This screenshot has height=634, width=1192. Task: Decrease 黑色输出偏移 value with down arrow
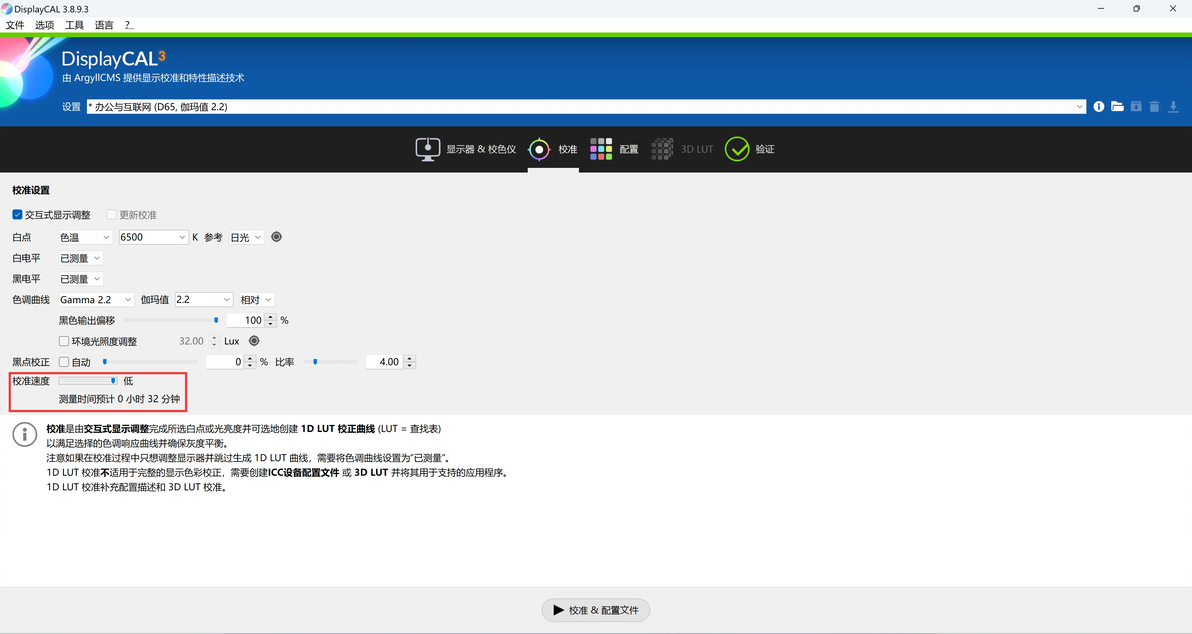(271, 324)
